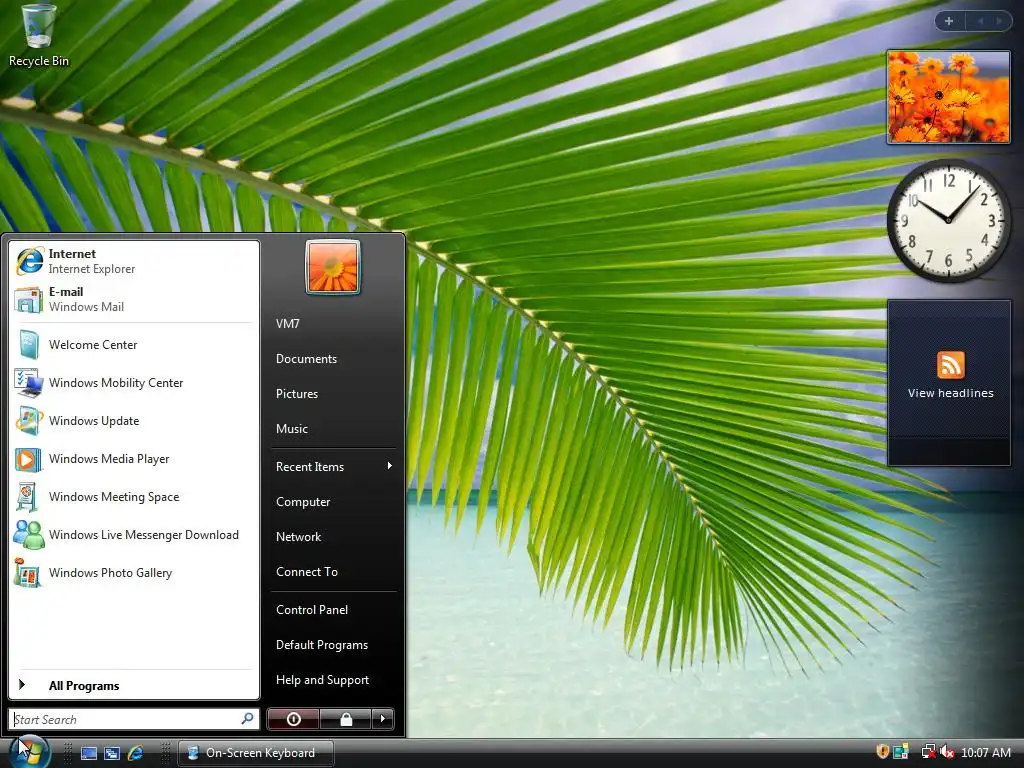Image resolution: width=1024 pixels, height=768 pixels.
Task: Click Switch between windows icon
Action: click(x=112, y=753)
